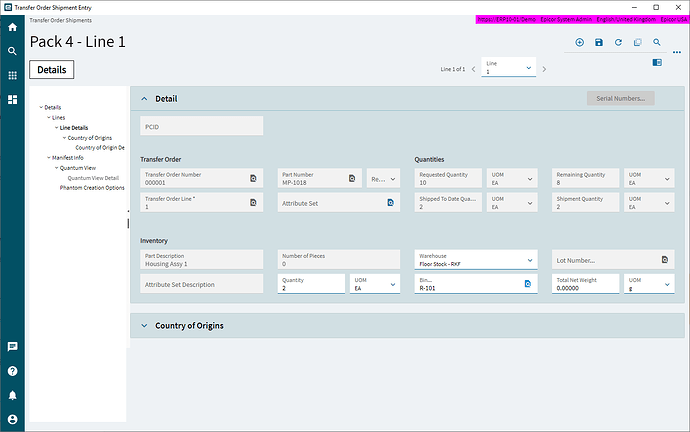Click the Copy toolbar icon
The width and height of the screenshot is (690, 432).
coord(637,42)
